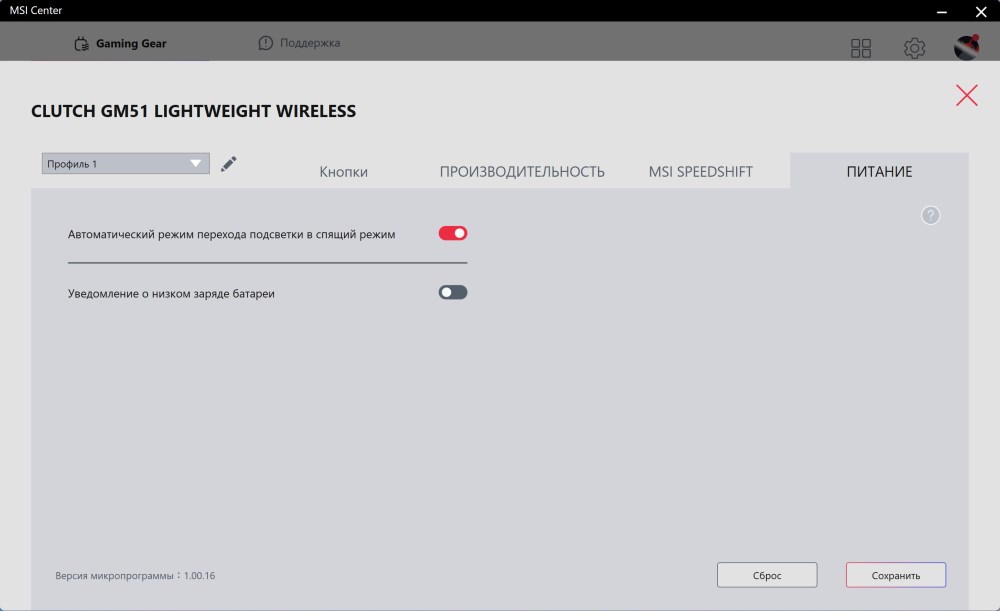The image size is (1000, 611).
Task: Open MSI Center settings gear
Action: [914, 48]
